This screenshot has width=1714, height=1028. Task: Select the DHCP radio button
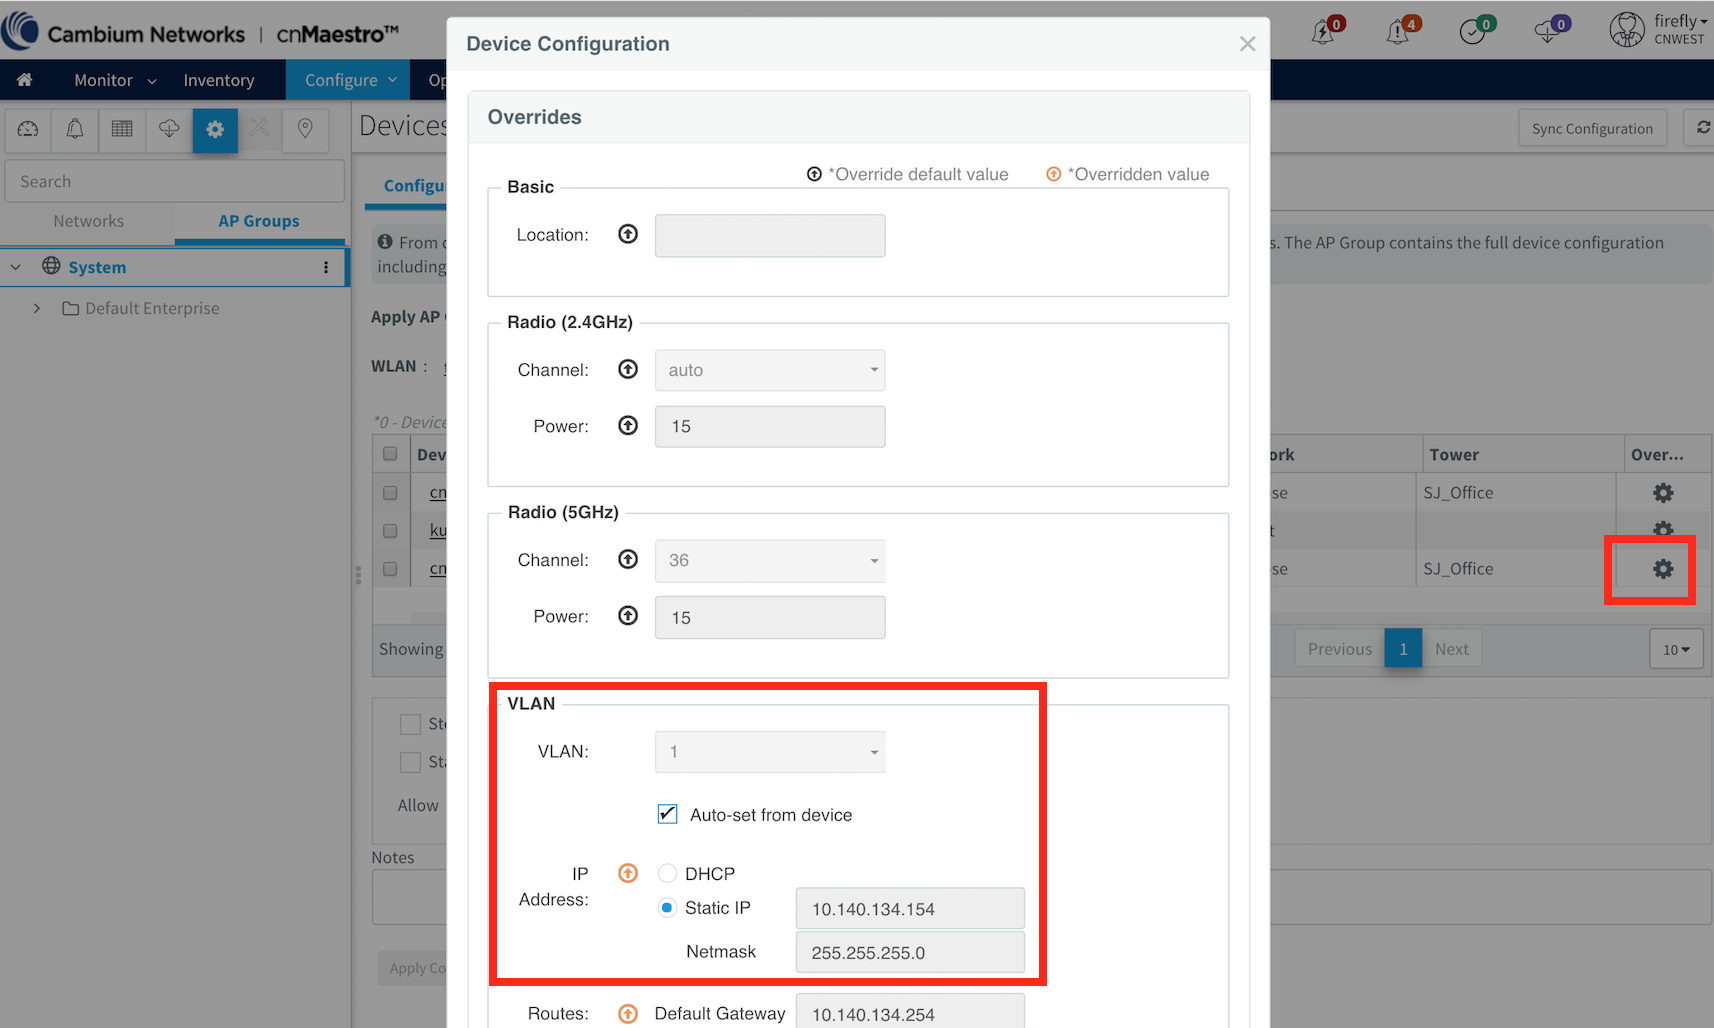(667, 873)
